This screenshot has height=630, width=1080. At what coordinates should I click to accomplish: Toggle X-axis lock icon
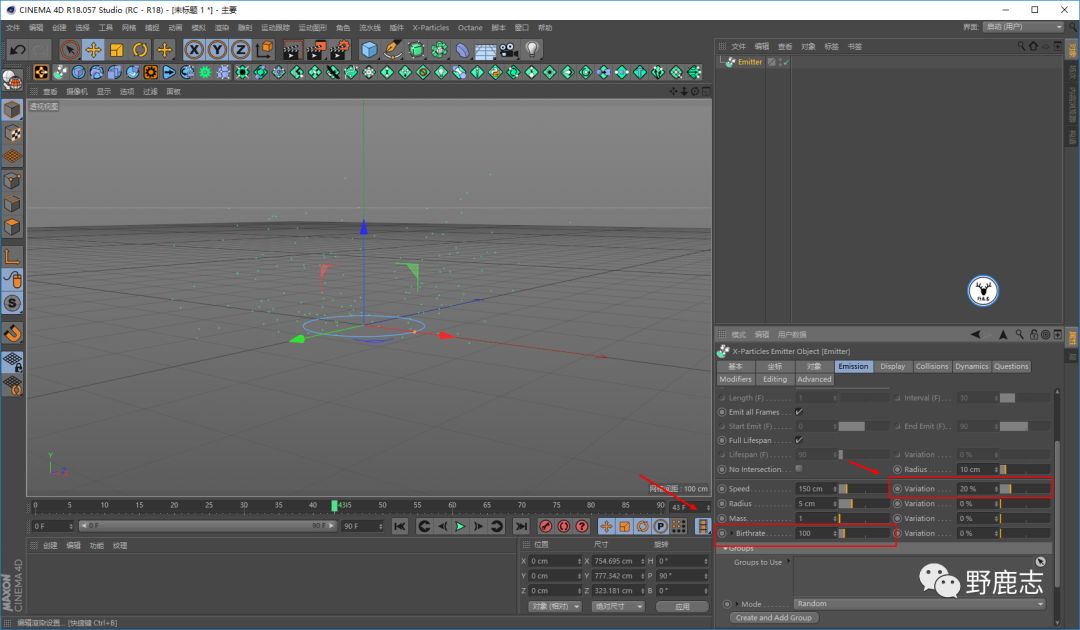pos(193,49)
